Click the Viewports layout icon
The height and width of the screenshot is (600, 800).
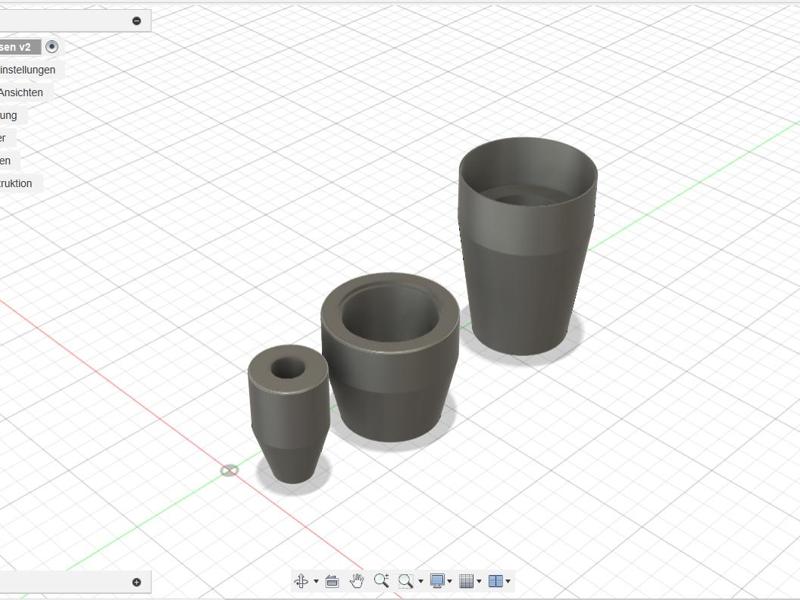pos(495,580)
